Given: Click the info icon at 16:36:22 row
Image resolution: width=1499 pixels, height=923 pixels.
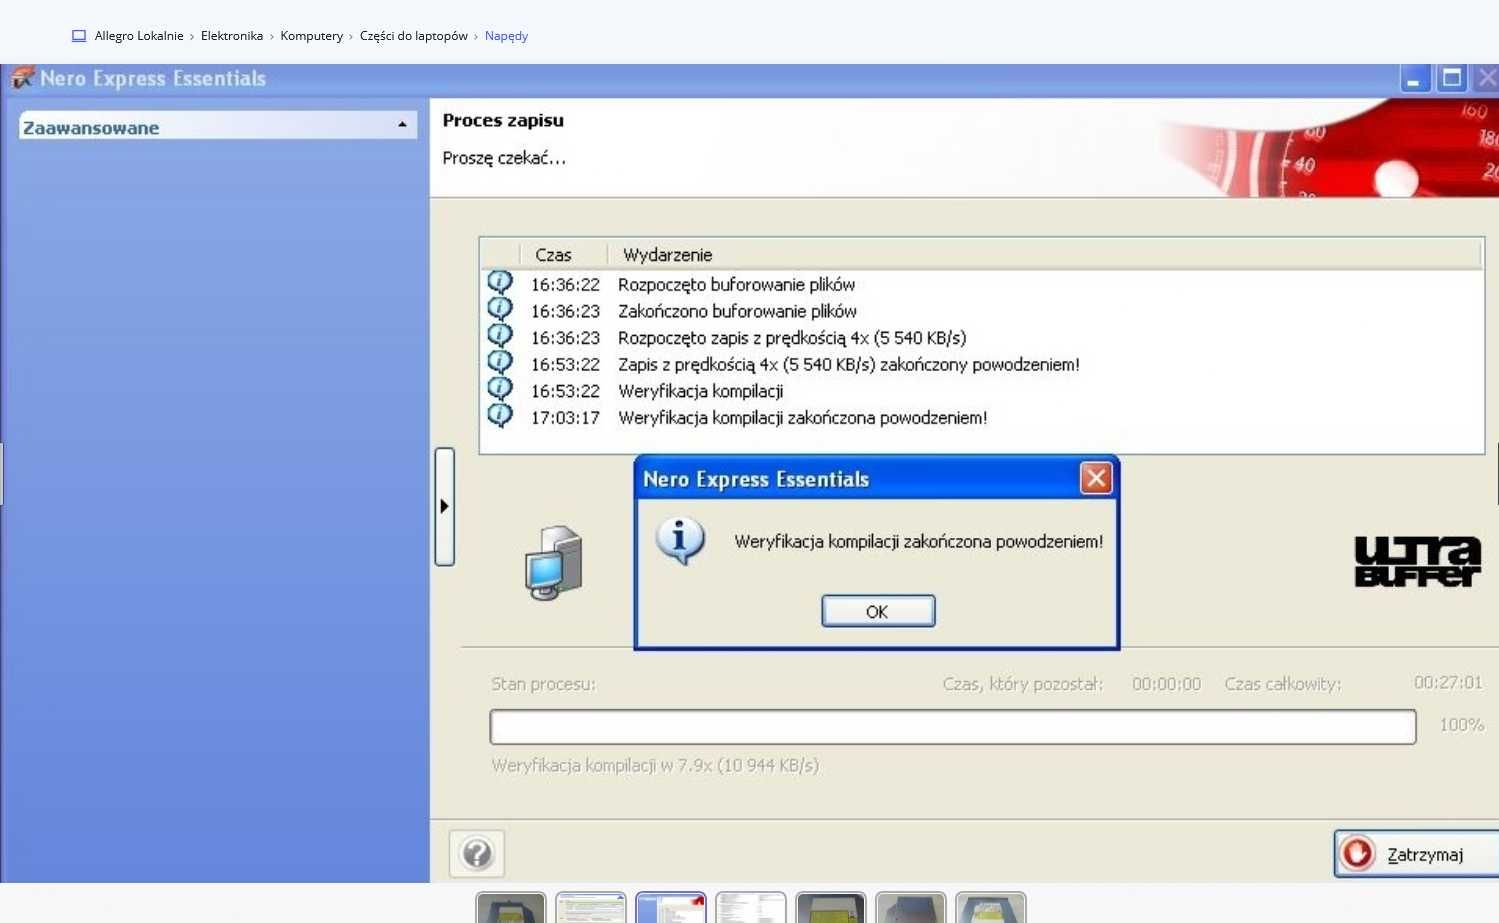Looking at the screenshot, I should coord(500,282).
